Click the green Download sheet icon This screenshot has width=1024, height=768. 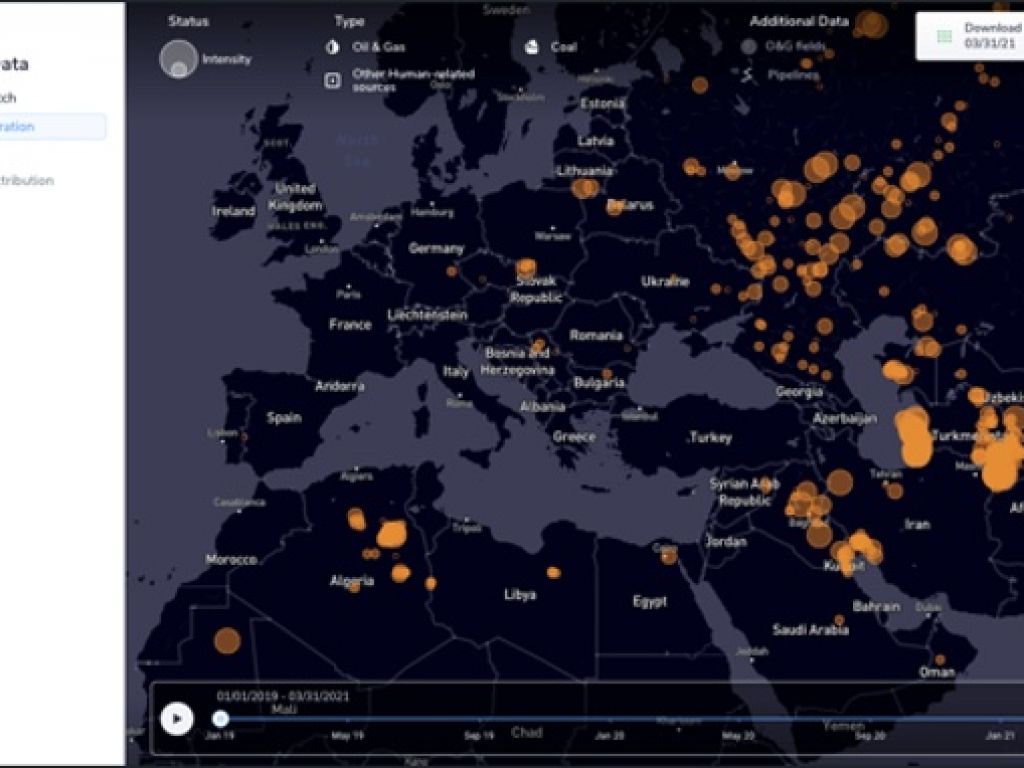pos(944,37)
